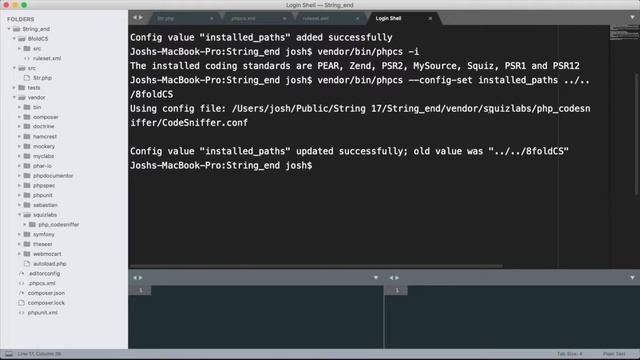
Task: Click the minimap preview of terminal
Action: click(x=624, y=33)
